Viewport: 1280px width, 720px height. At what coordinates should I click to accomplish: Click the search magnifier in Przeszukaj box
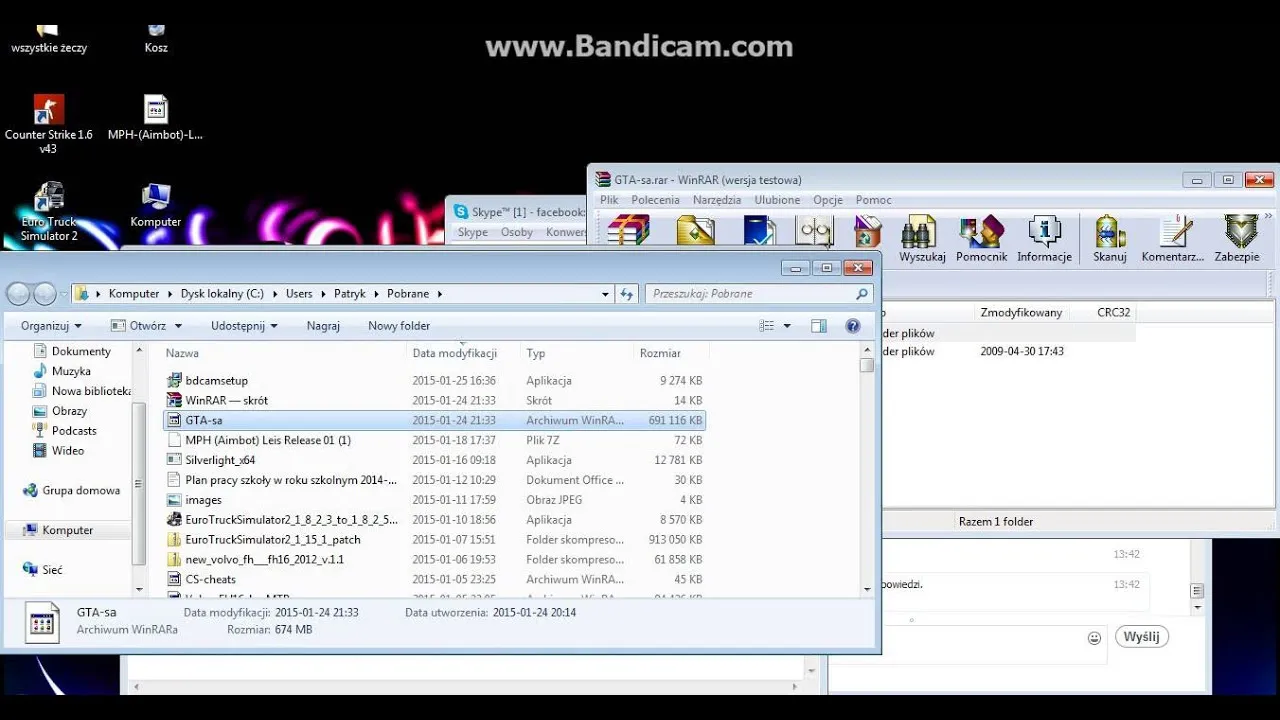click(x=862, y=294)
